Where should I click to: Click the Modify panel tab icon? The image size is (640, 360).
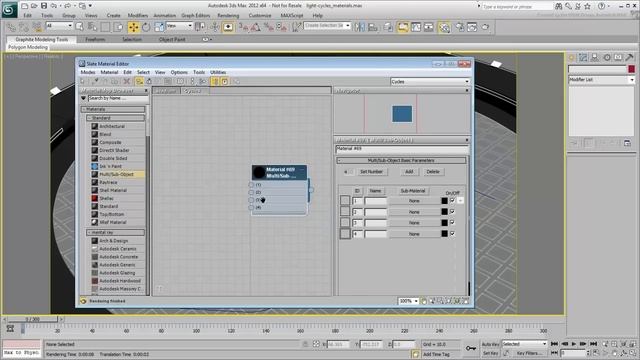click(x=583, y=58)
